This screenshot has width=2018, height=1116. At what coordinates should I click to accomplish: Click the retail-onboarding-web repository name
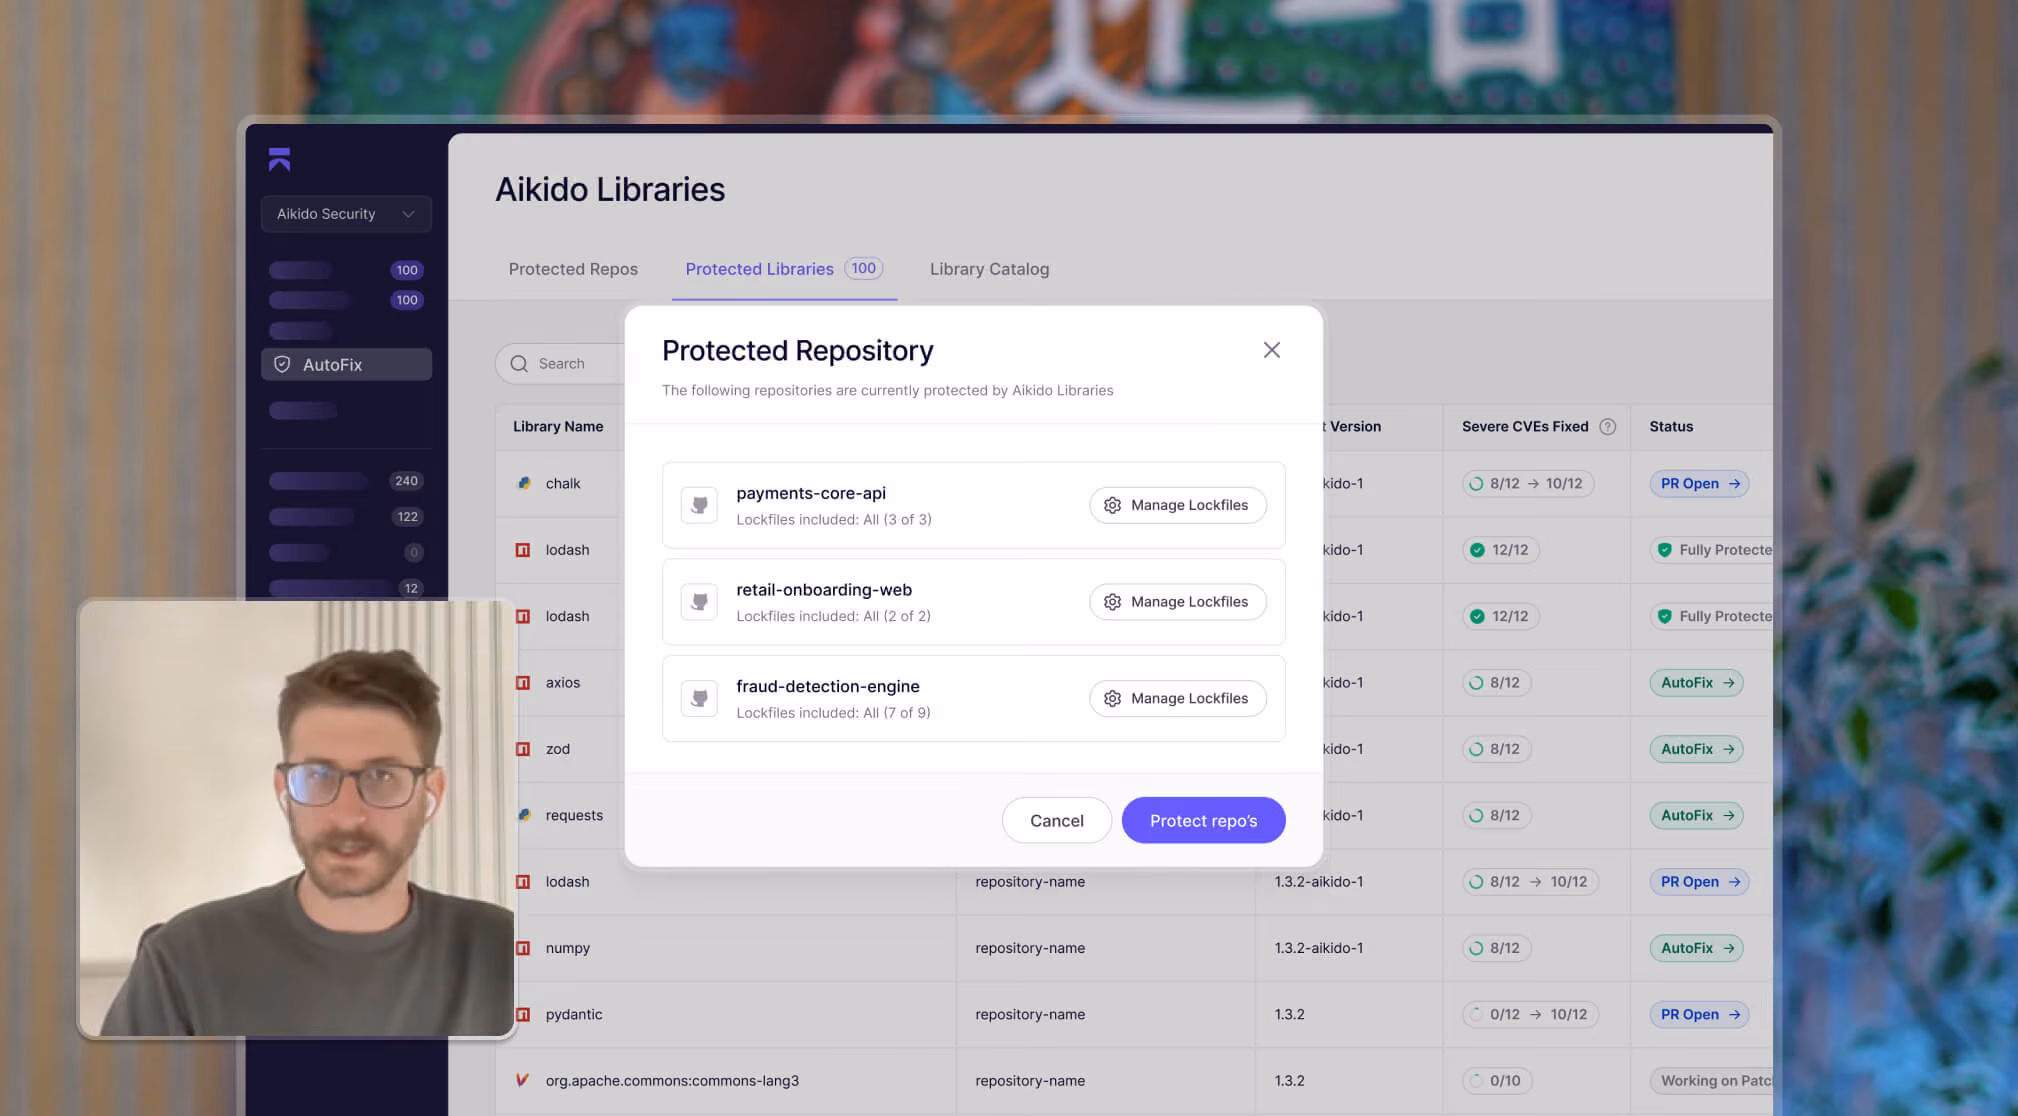pos(824,590)
